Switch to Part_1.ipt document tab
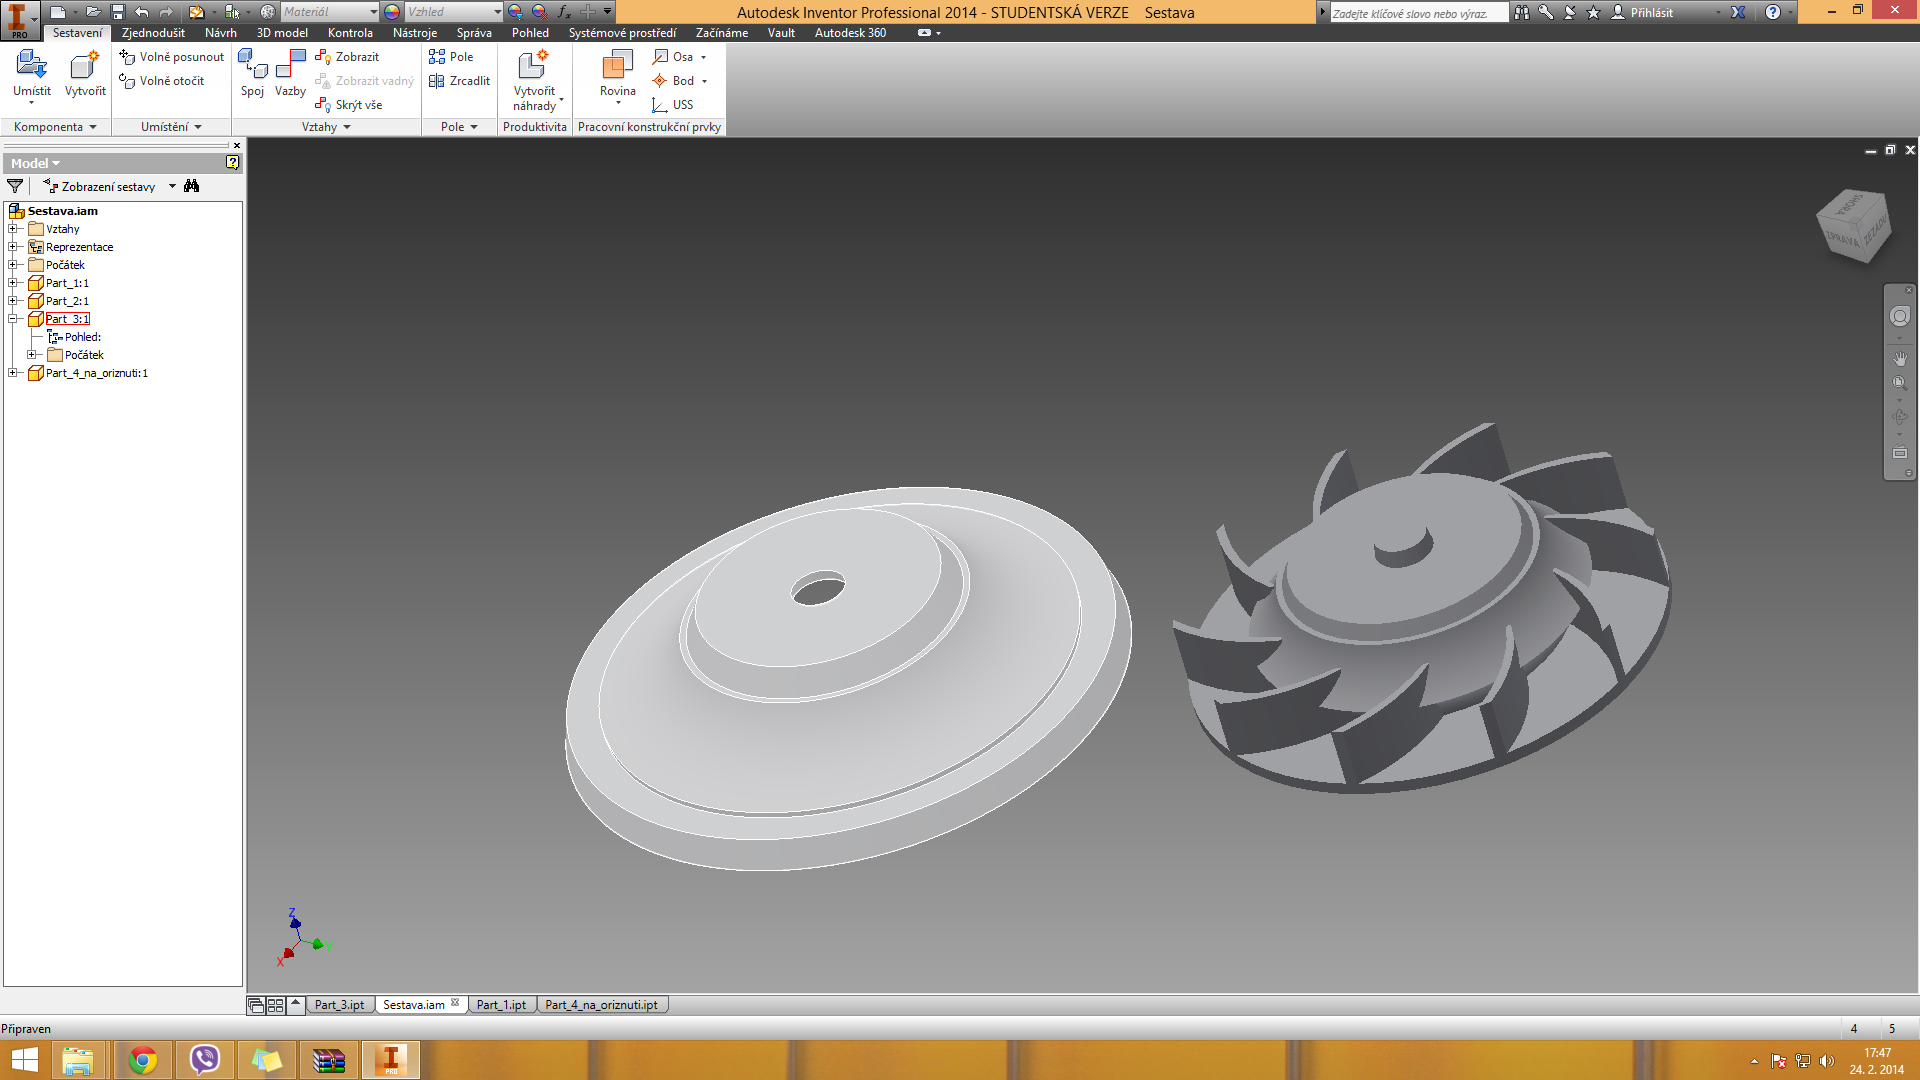The width and height of the screenshot is (1920, 1080). point(501,1005)
